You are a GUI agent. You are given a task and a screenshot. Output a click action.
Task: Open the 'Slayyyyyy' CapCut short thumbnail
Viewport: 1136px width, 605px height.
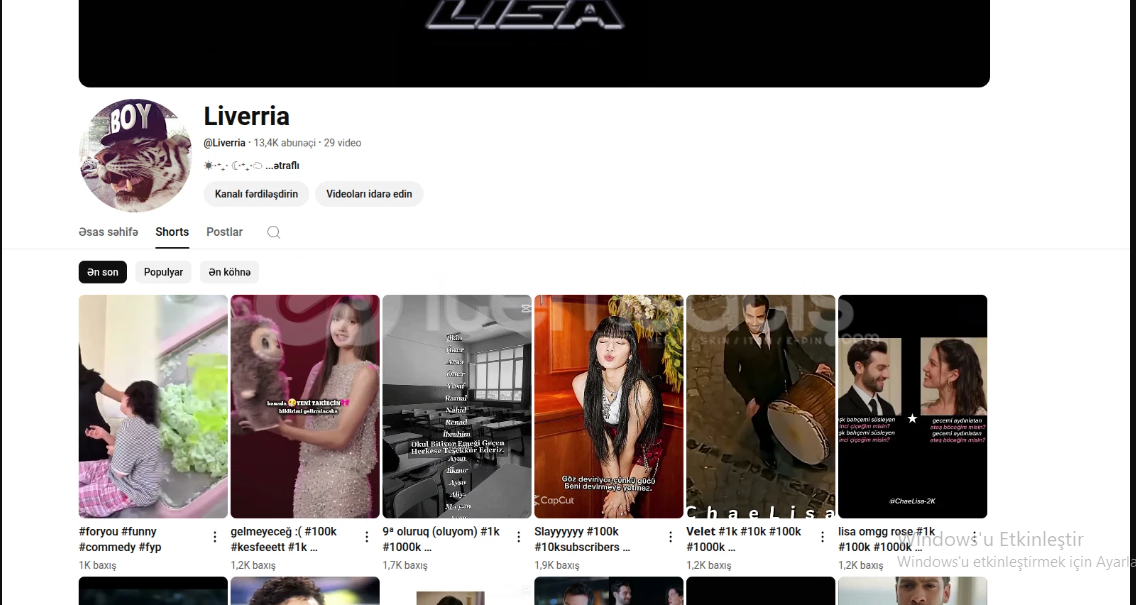pyautogui.click(x=609, y=406)
